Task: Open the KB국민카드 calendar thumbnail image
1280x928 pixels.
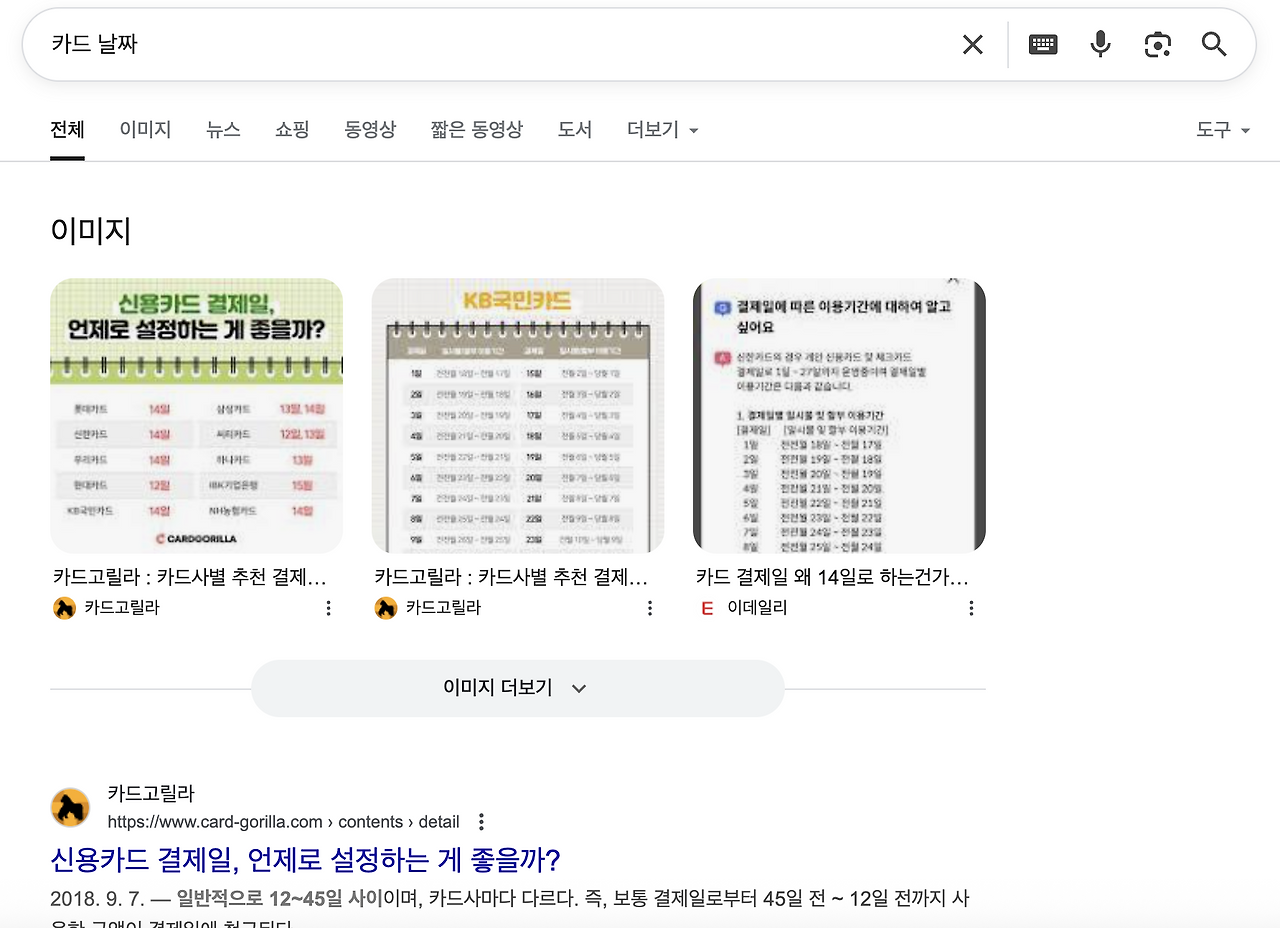Action: [517, 415]
